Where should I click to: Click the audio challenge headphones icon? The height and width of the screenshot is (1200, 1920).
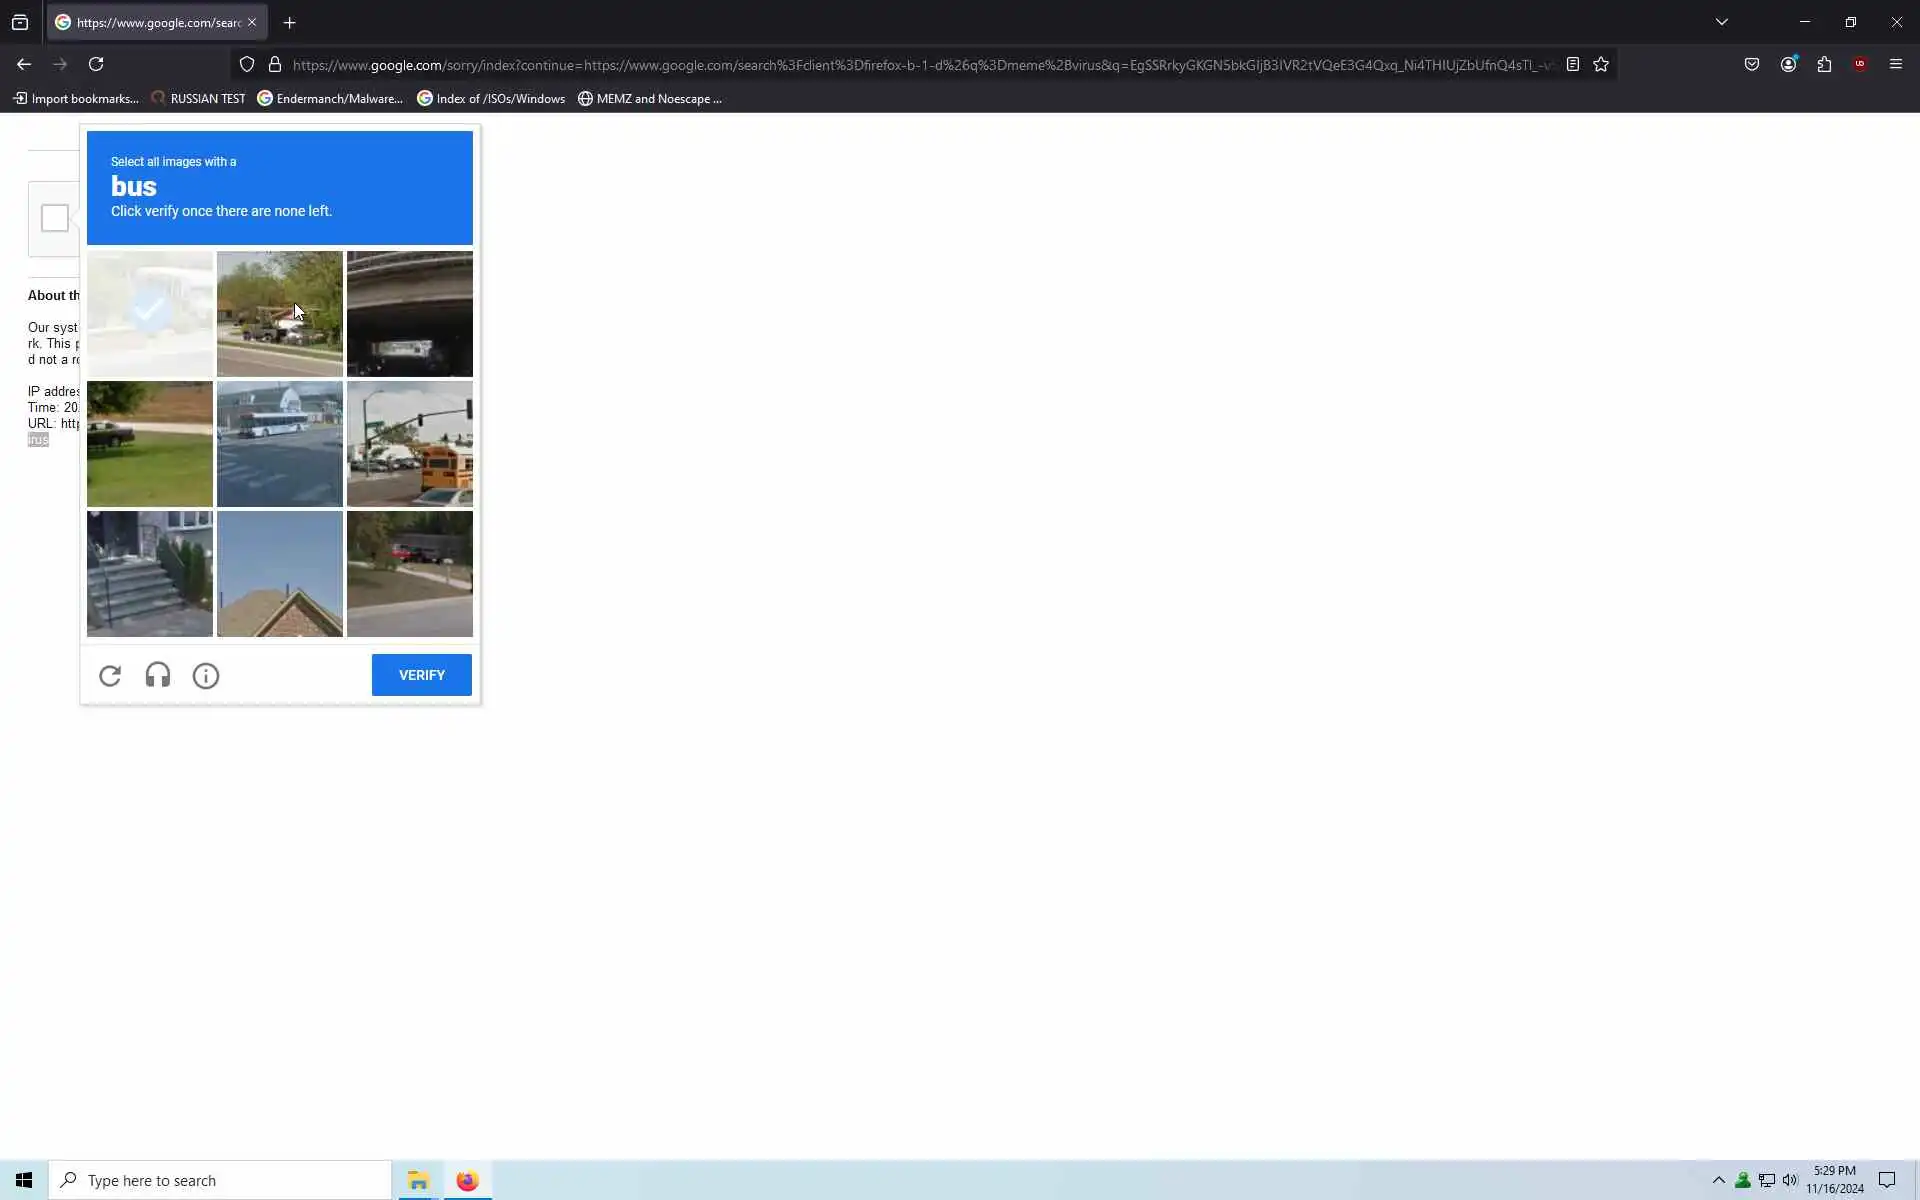[158, 676]
